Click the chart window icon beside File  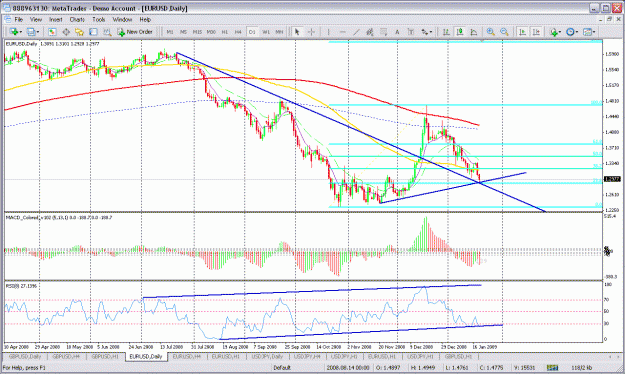coord(8,19)
